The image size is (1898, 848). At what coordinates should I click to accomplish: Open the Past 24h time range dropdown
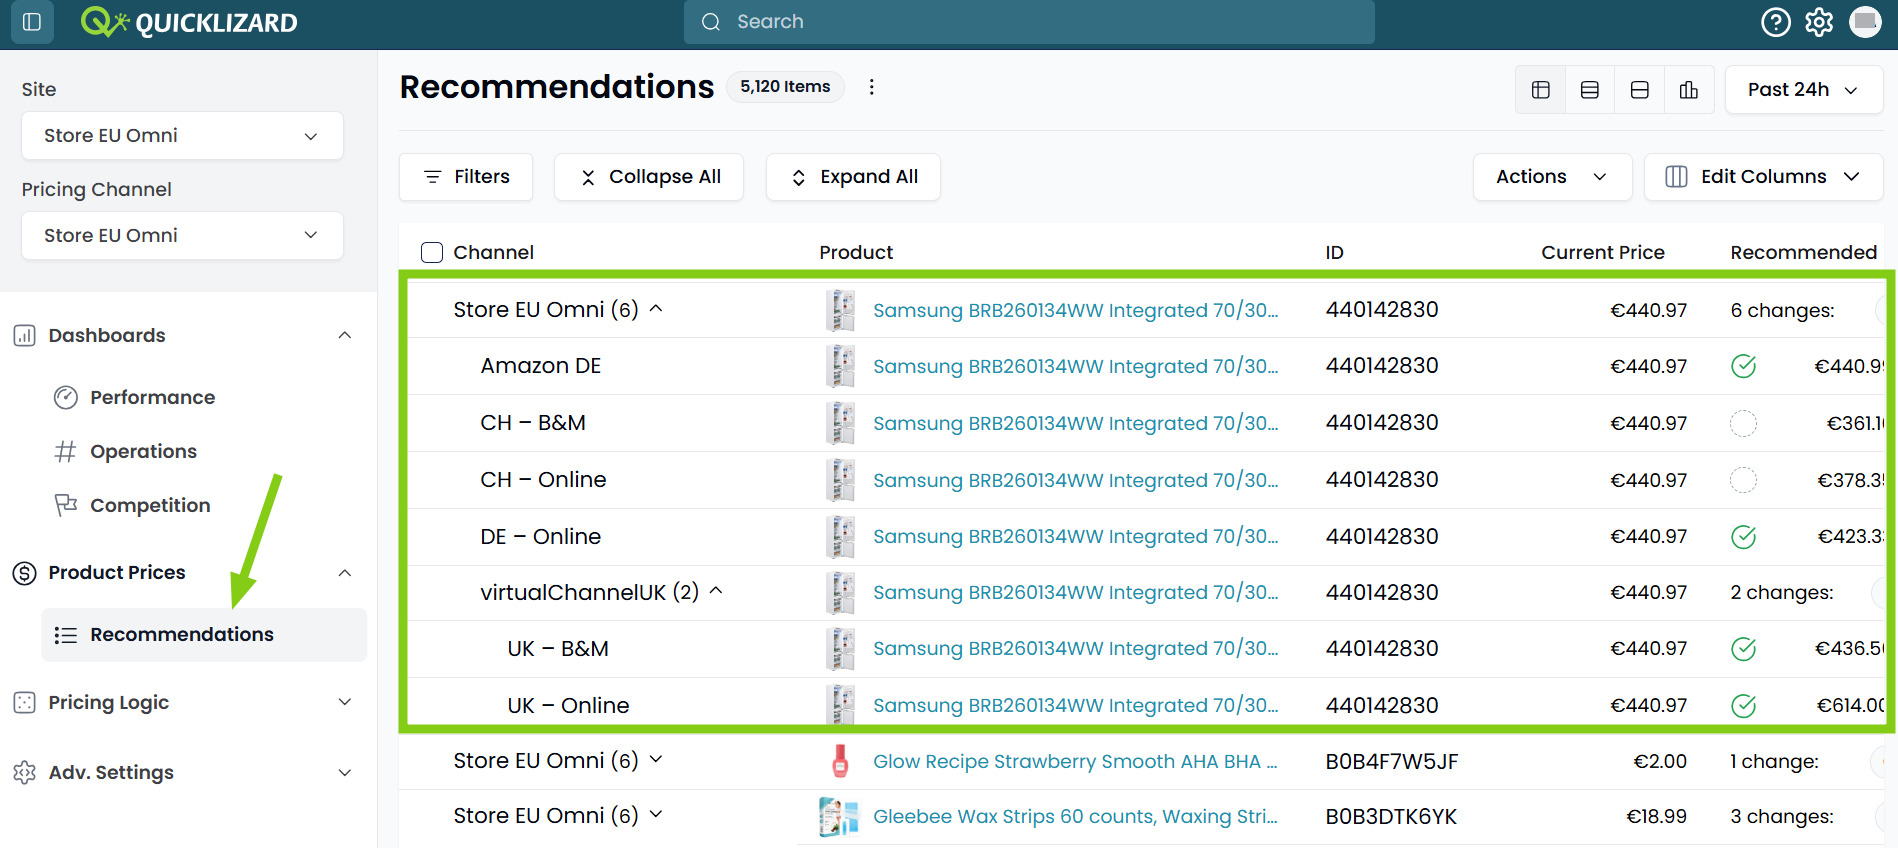(x=1804, y=90)
